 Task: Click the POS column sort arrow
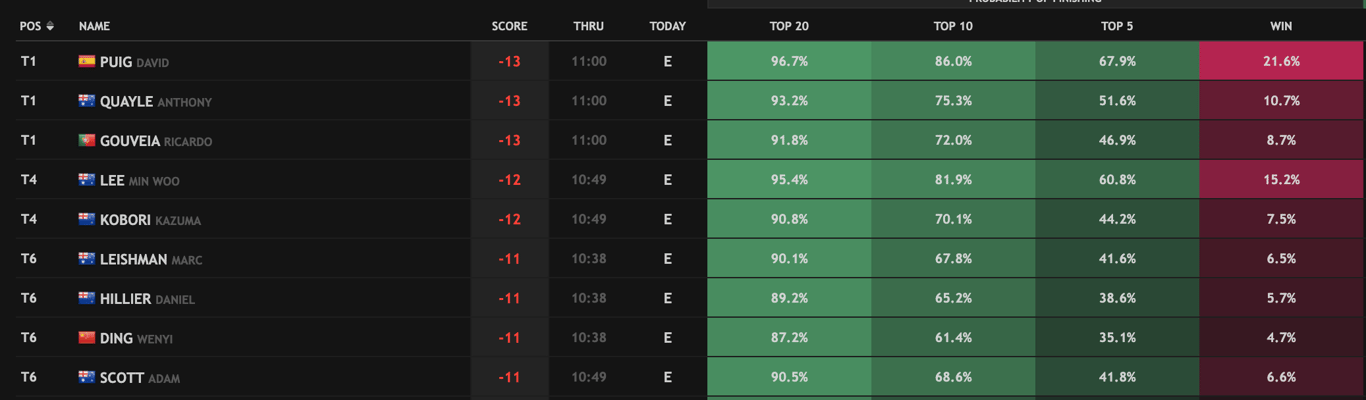pyautogui.click(x=50, y=26)
